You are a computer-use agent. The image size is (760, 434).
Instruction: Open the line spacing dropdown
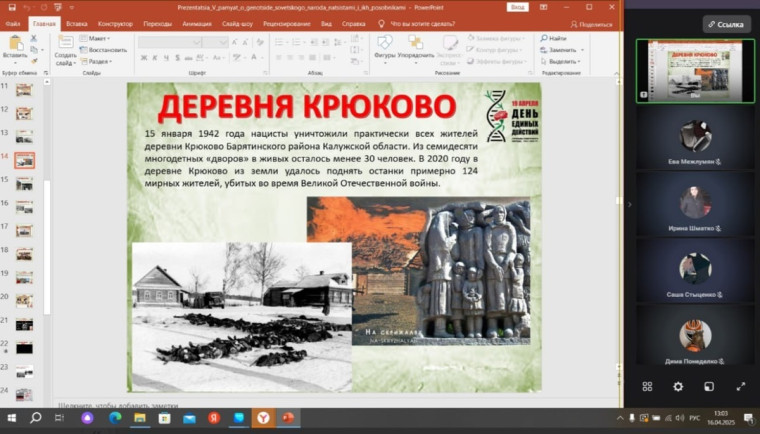click(x=338, y=43)
